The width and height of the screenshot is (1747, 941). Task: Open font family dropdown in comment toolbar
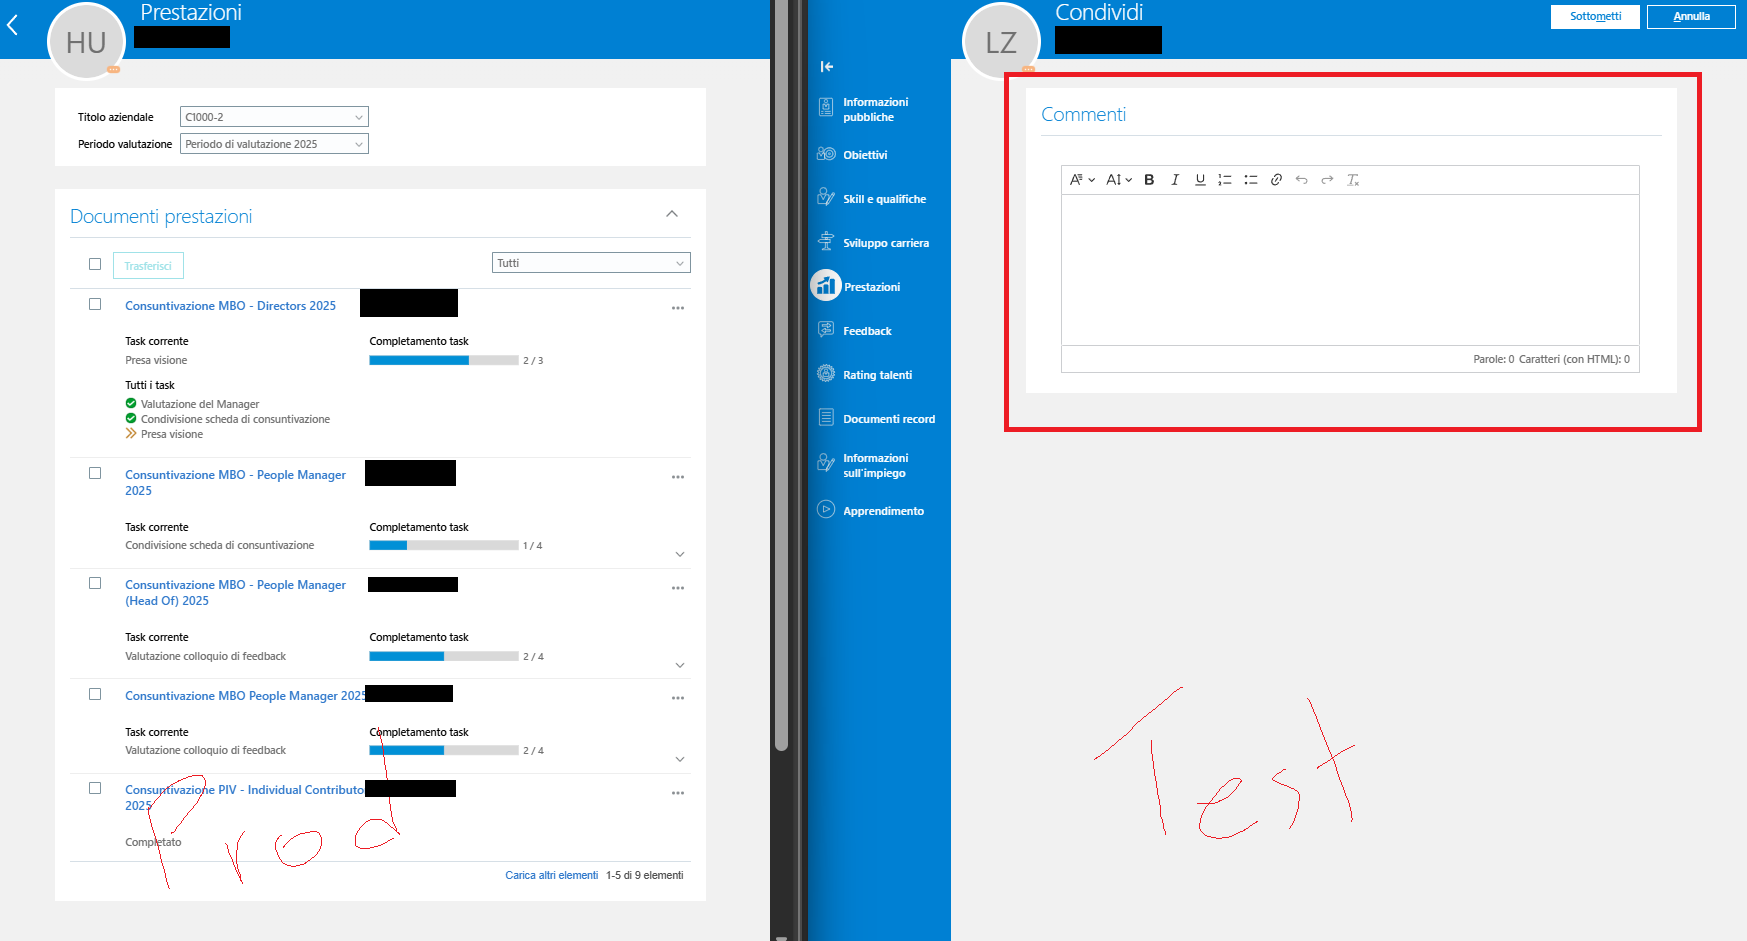[x=1082, y=180]
